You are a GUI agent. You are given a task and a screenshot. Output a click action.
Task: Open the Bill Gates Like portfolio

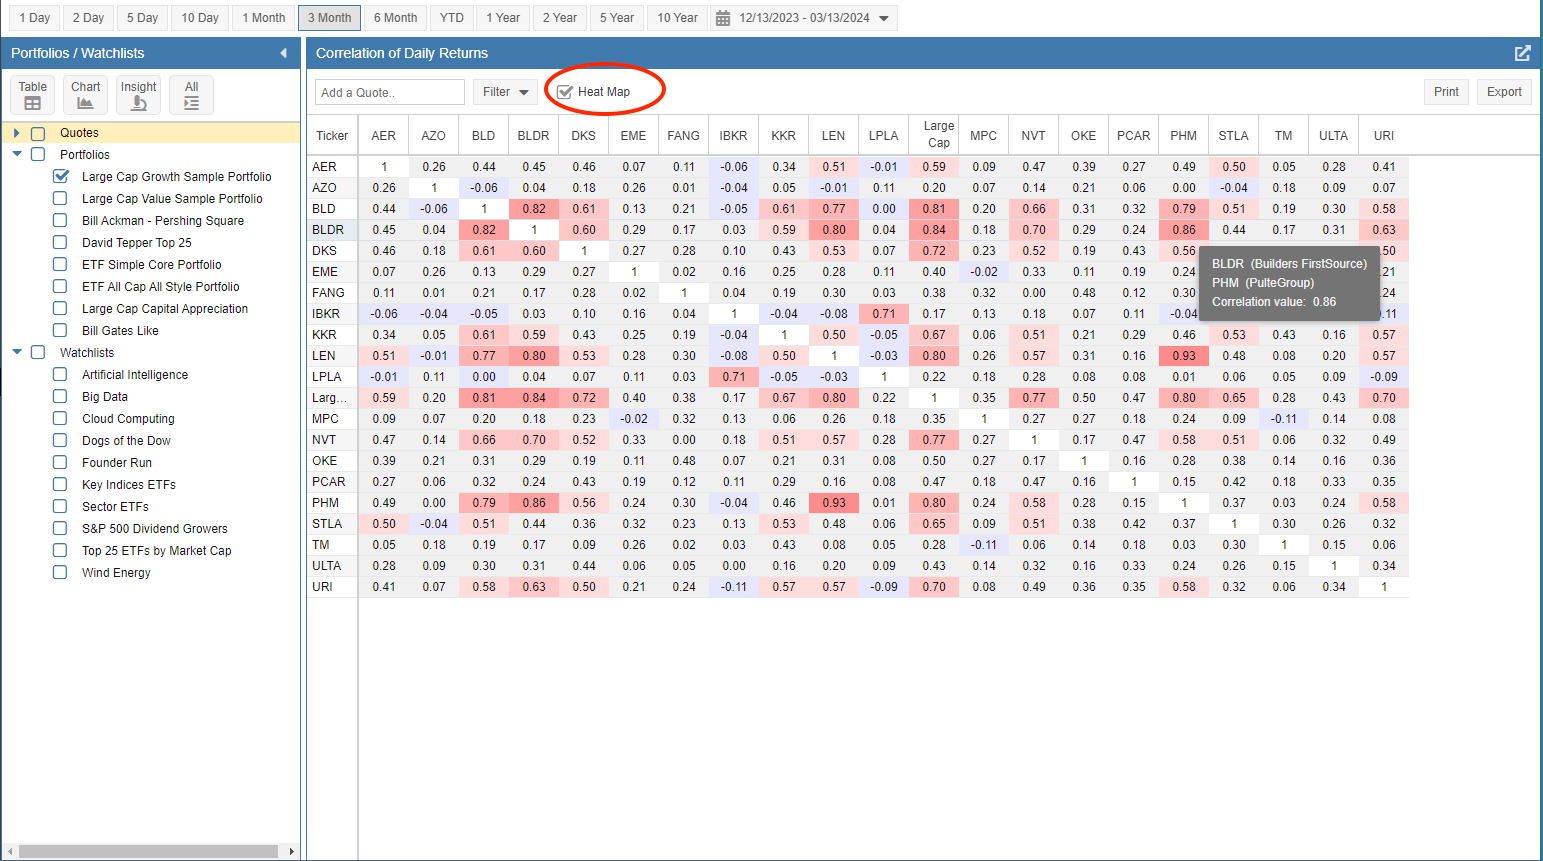[x=120, y=330]
